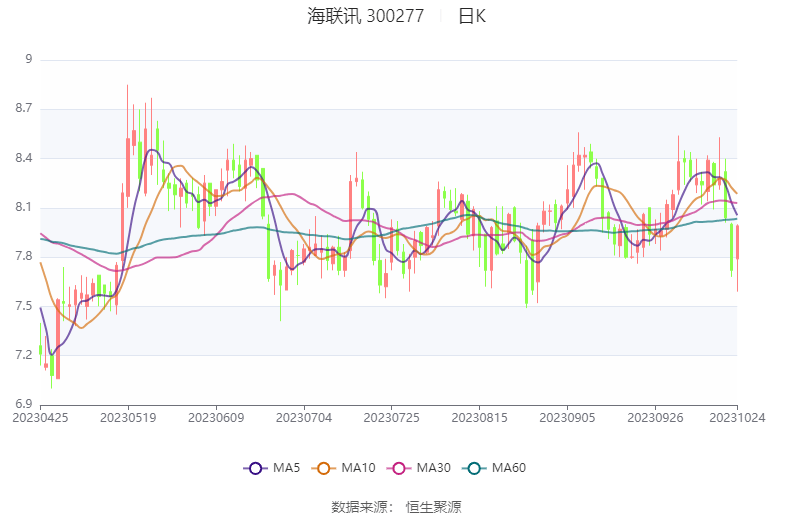Toggle the pink MA30 legend marker
Viewport: 793px width, 517px height.
coord(402,468)
